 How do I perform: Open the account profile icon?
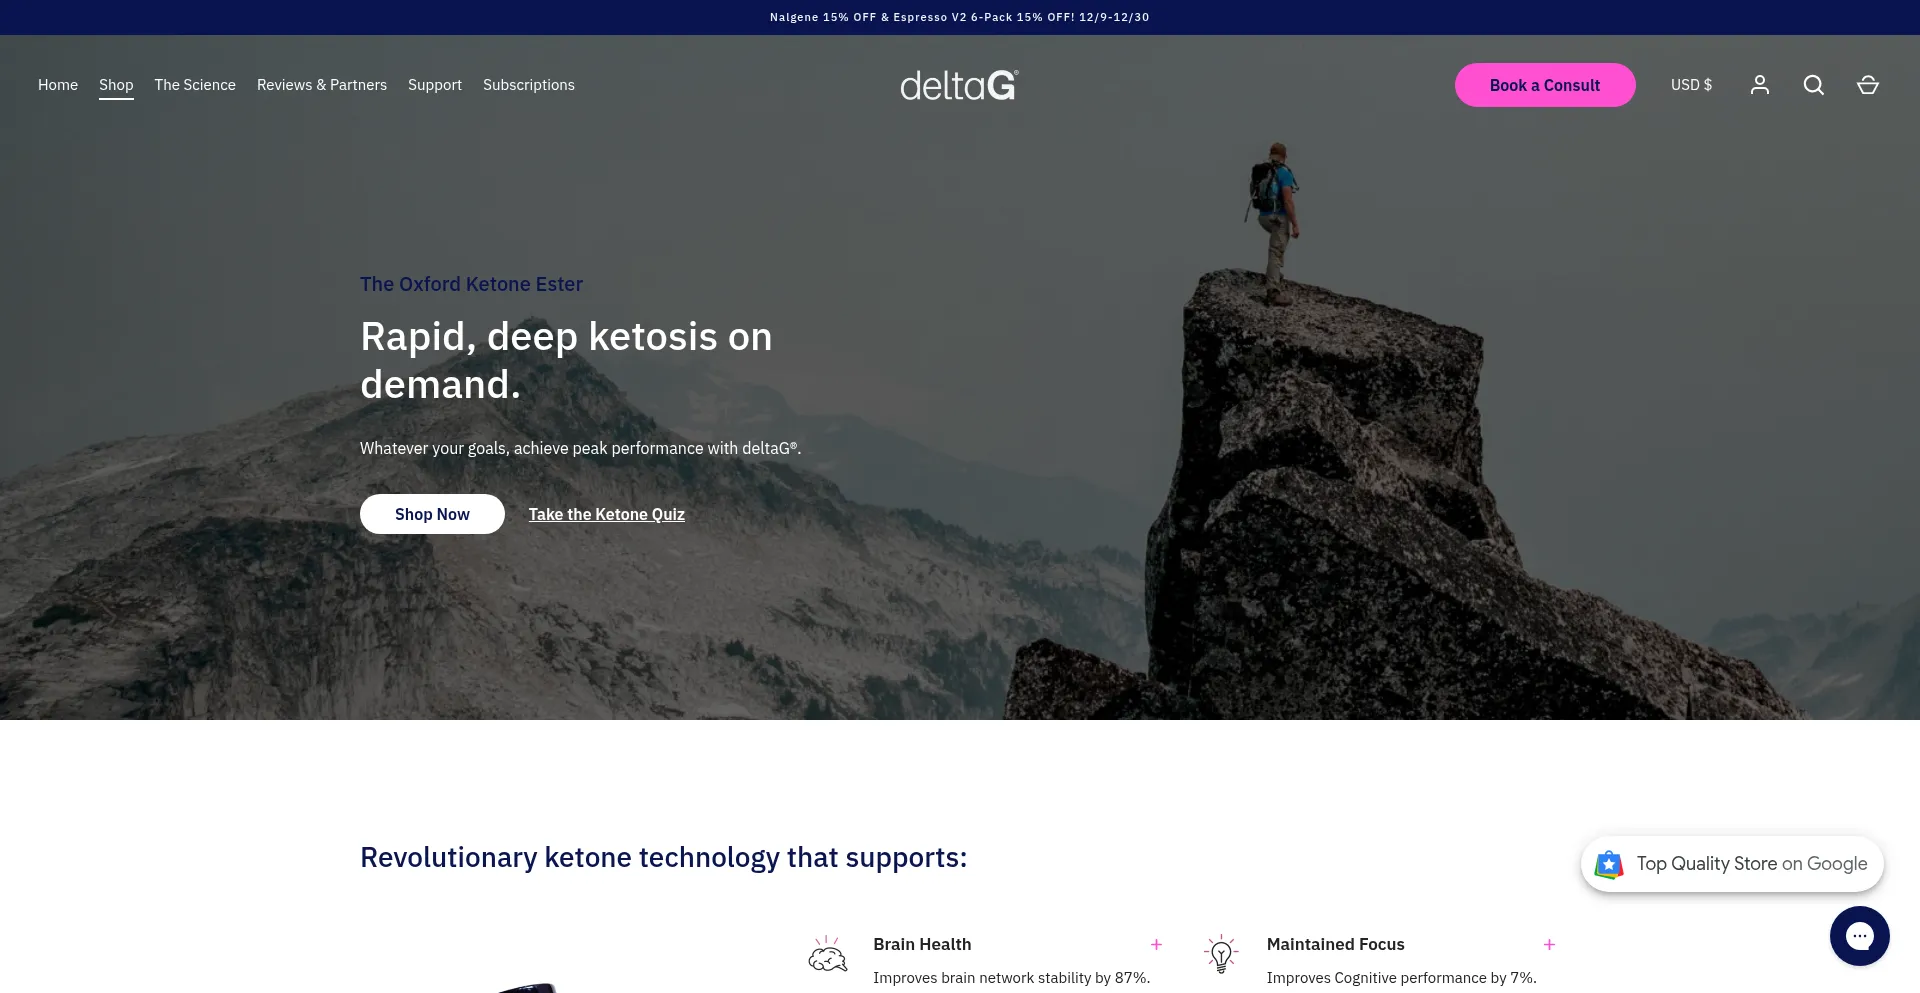[x=1759, y=85]
